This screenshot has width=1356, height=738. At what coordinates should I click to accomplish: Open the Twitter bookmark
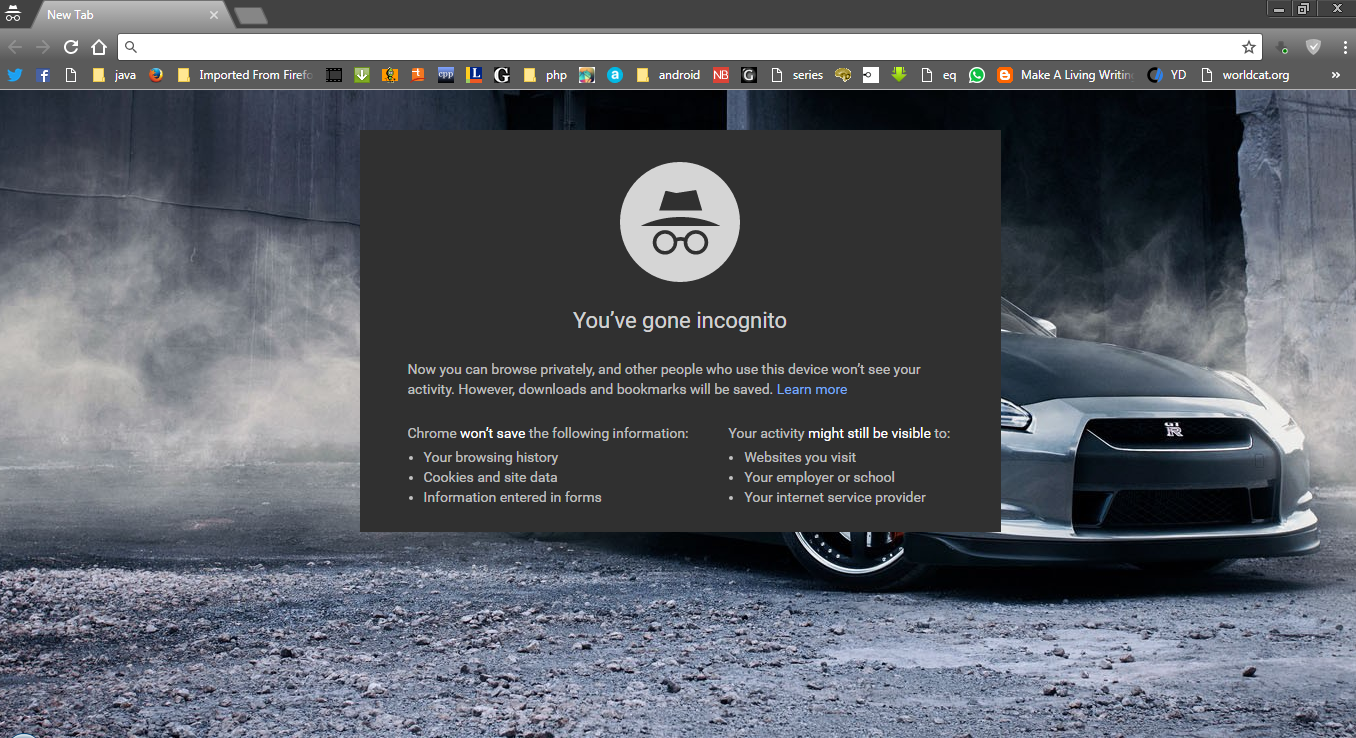tap(15, 74)
